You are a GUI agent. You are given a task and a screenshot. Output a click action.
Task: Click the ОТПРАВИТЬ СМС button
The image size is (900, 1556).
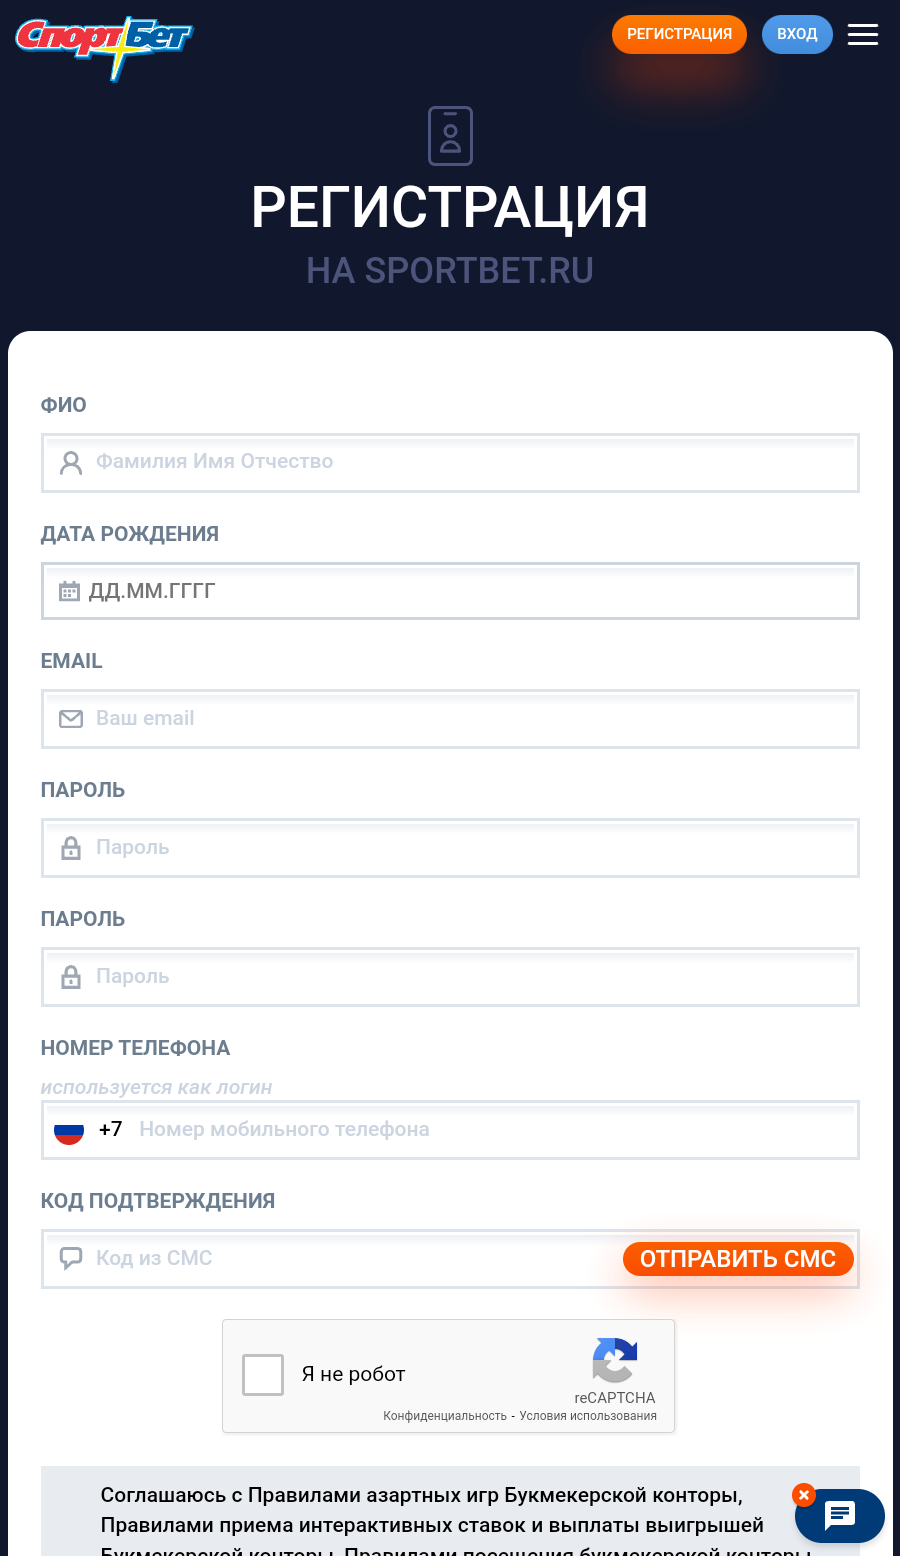click(738, 1259)
